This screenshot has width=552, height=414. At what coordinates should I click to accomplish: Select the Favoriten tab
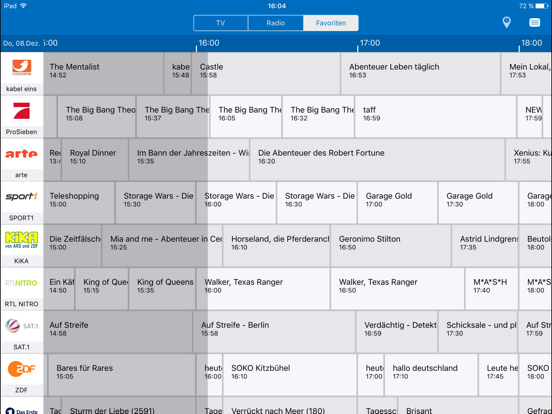coord(331,23)
